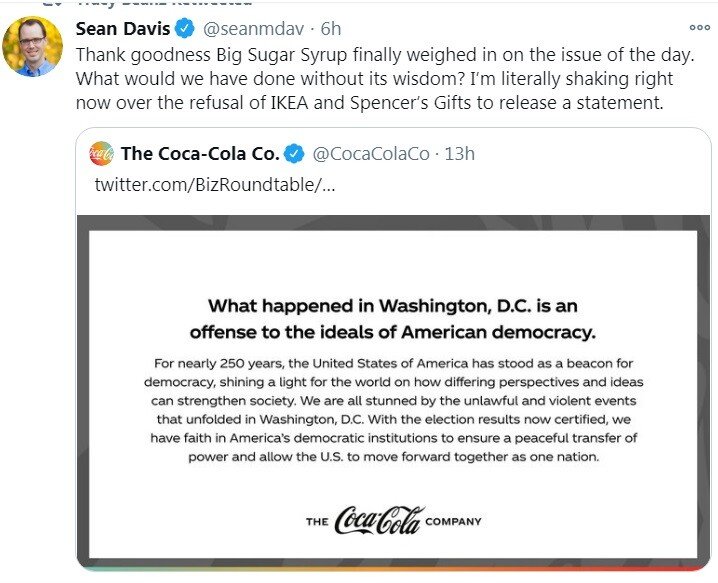Open the @CocaColaCo handle
718x583 pixels.
371,154
